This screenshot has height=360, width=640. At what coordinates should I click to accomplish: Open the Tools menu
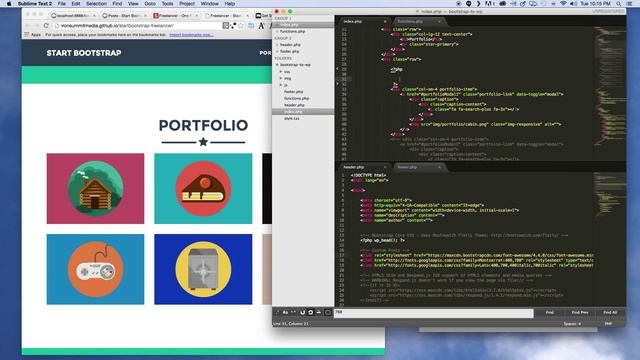[167, 4]
